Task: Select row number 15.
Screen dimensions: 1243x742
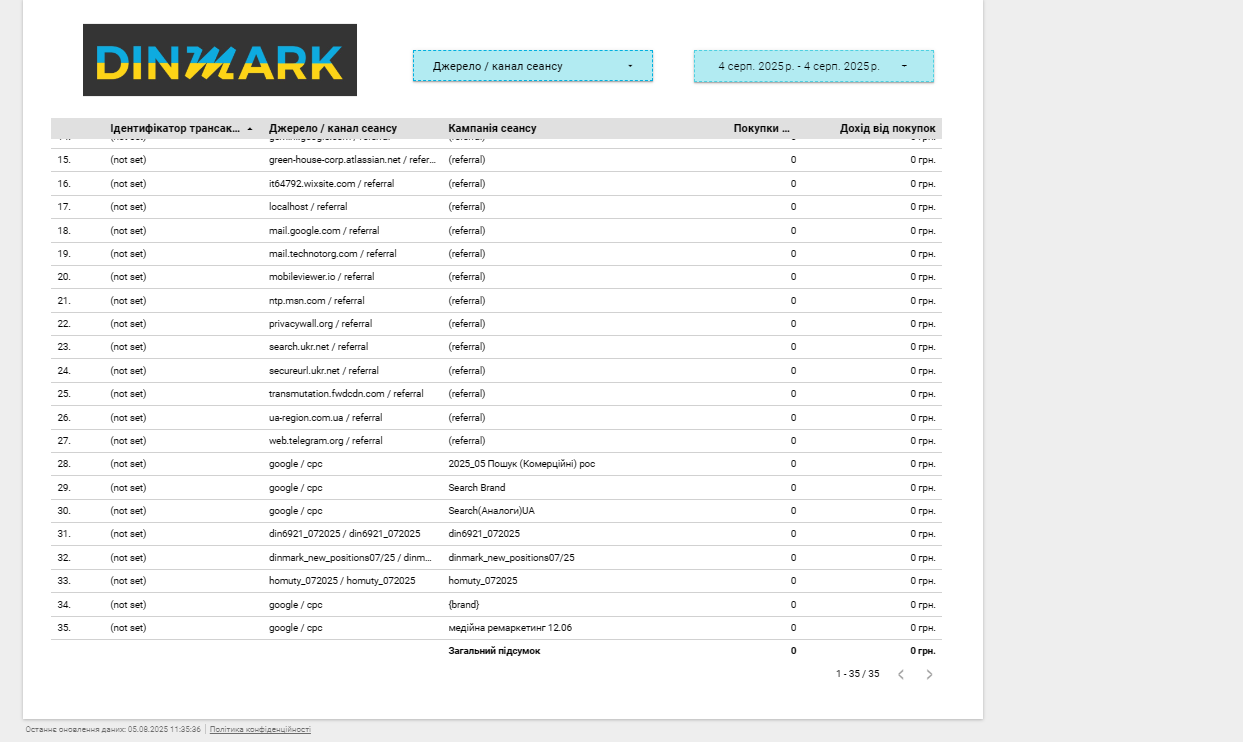Action: 64,160
